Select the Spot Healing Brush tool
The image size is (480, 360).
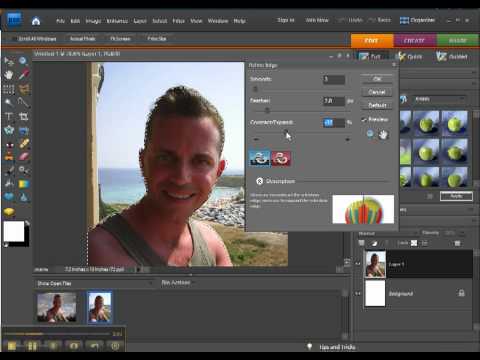pos(24,144)
